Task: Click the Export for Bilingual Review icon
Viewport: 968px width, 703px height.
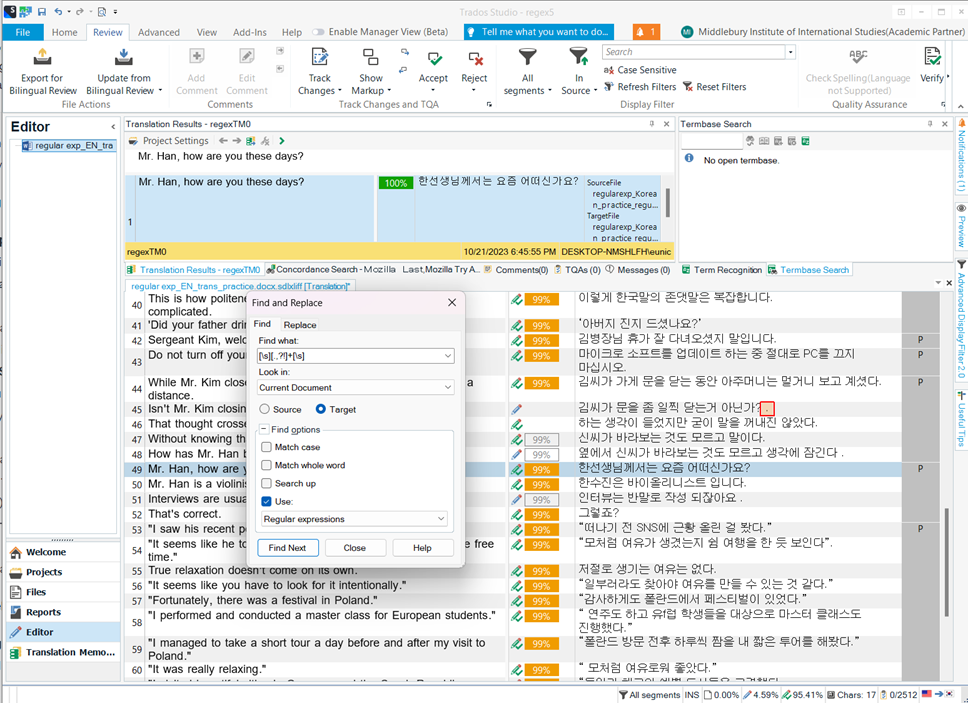Action: 42,57
